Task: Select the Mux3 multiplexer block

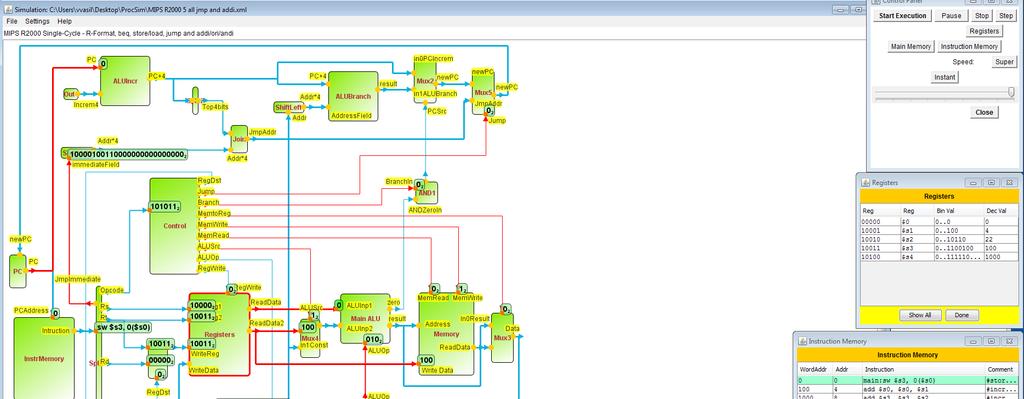Action: click(502, 338)
